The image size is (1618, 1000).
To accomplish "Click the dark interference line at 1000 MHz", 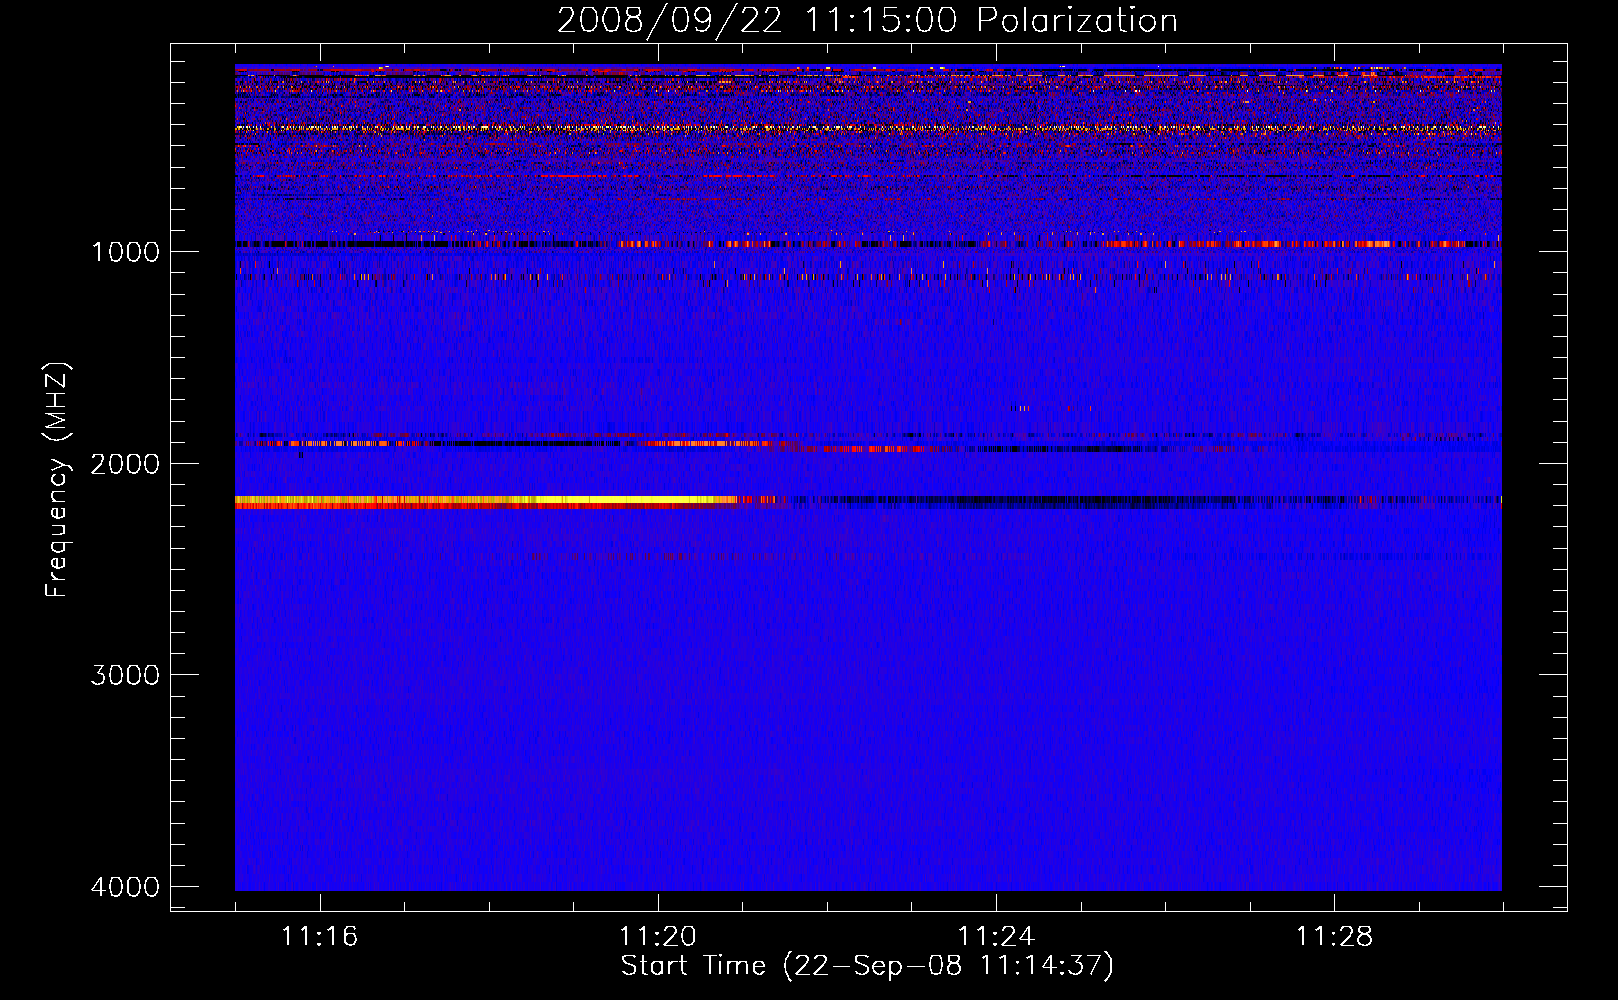I will pyautogui.click(x=868, y=244).
